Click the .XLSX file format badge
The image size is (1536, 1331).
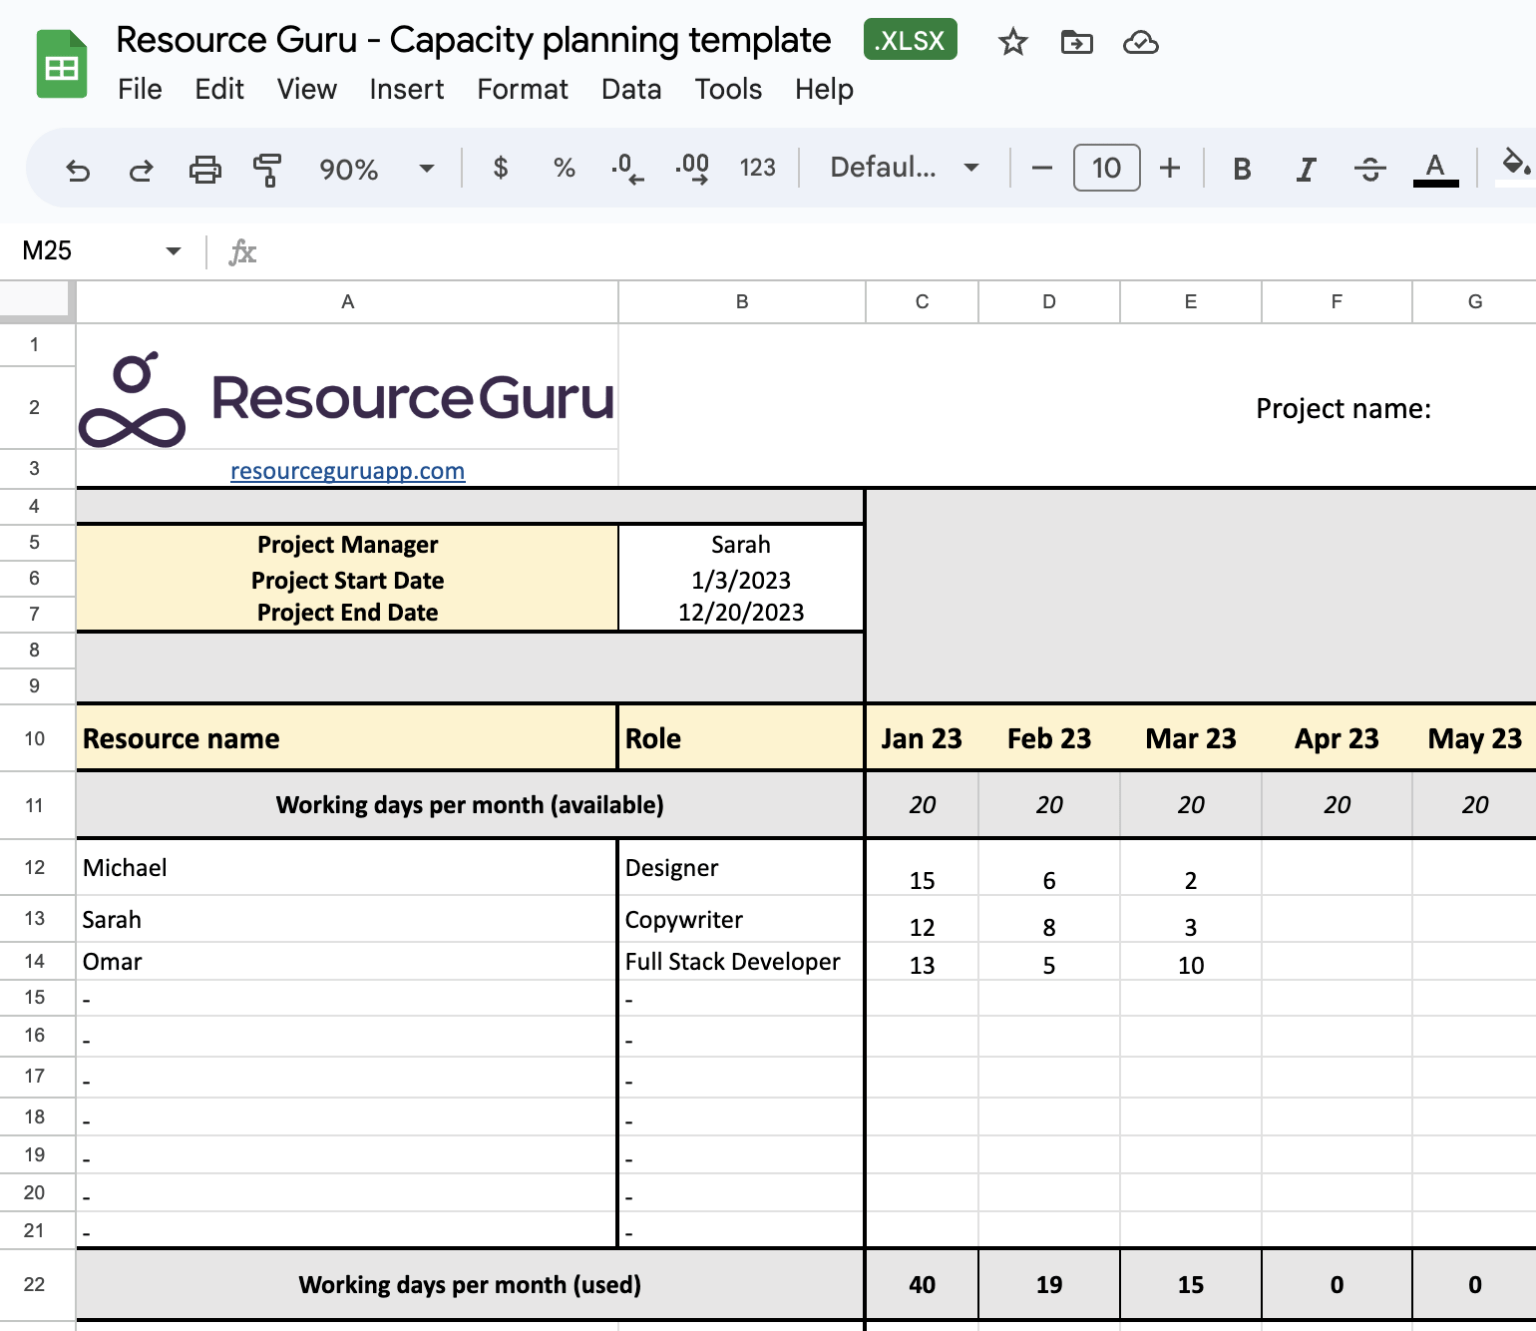point(910,40)
